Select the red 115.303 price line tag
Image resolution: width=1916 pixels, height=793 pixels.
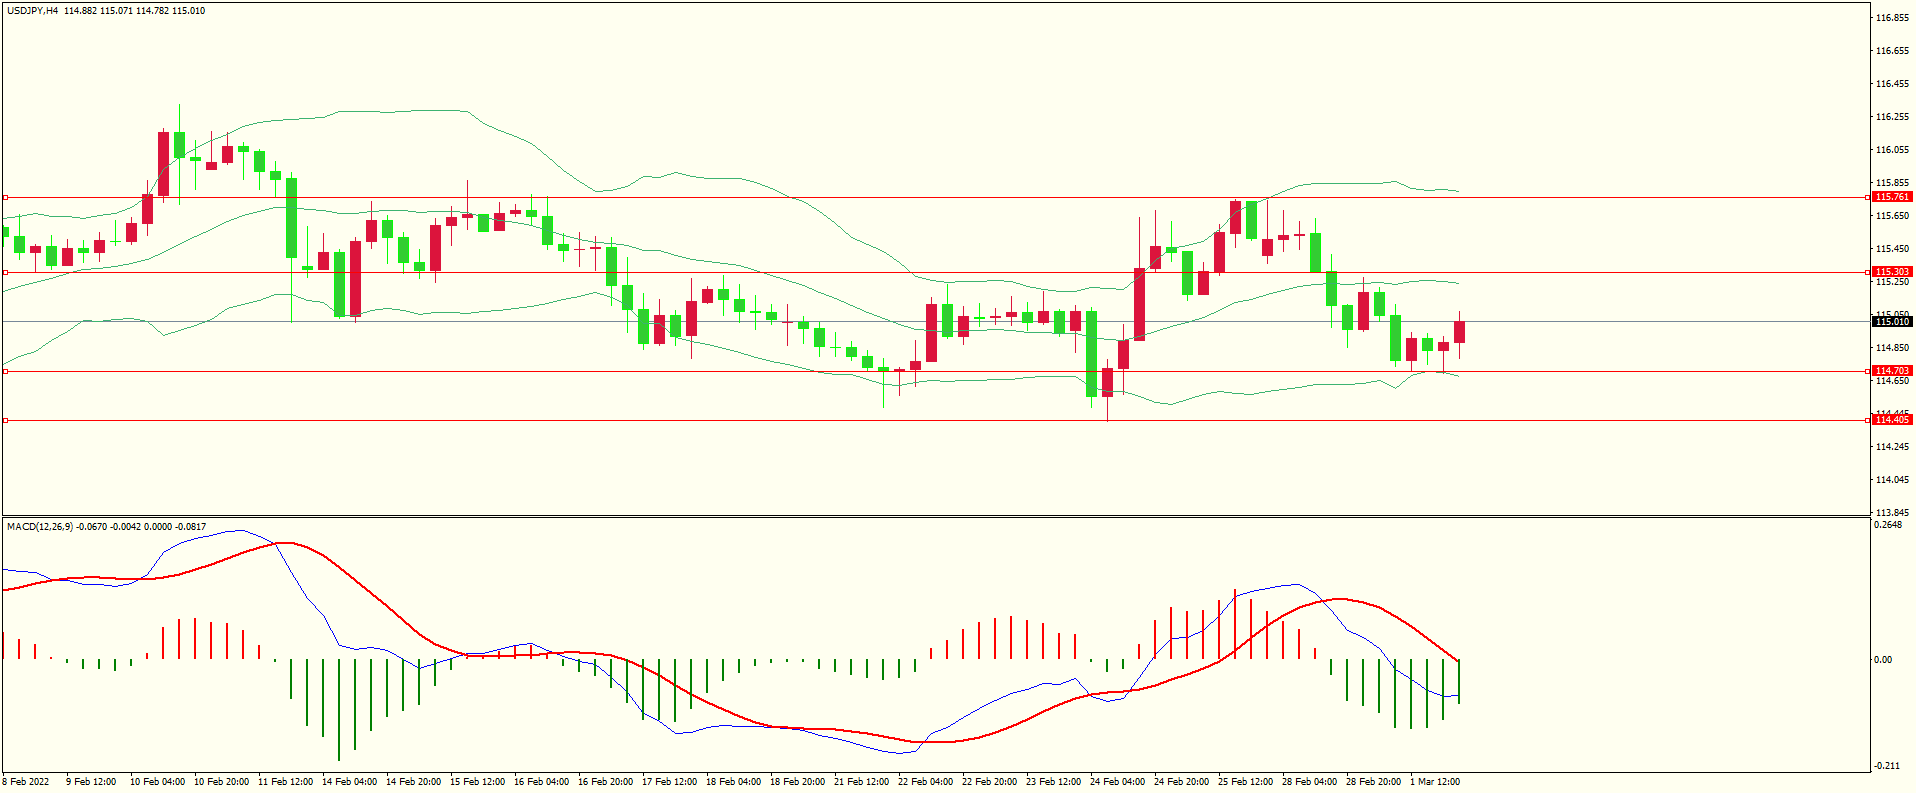tap(1892, 272)
